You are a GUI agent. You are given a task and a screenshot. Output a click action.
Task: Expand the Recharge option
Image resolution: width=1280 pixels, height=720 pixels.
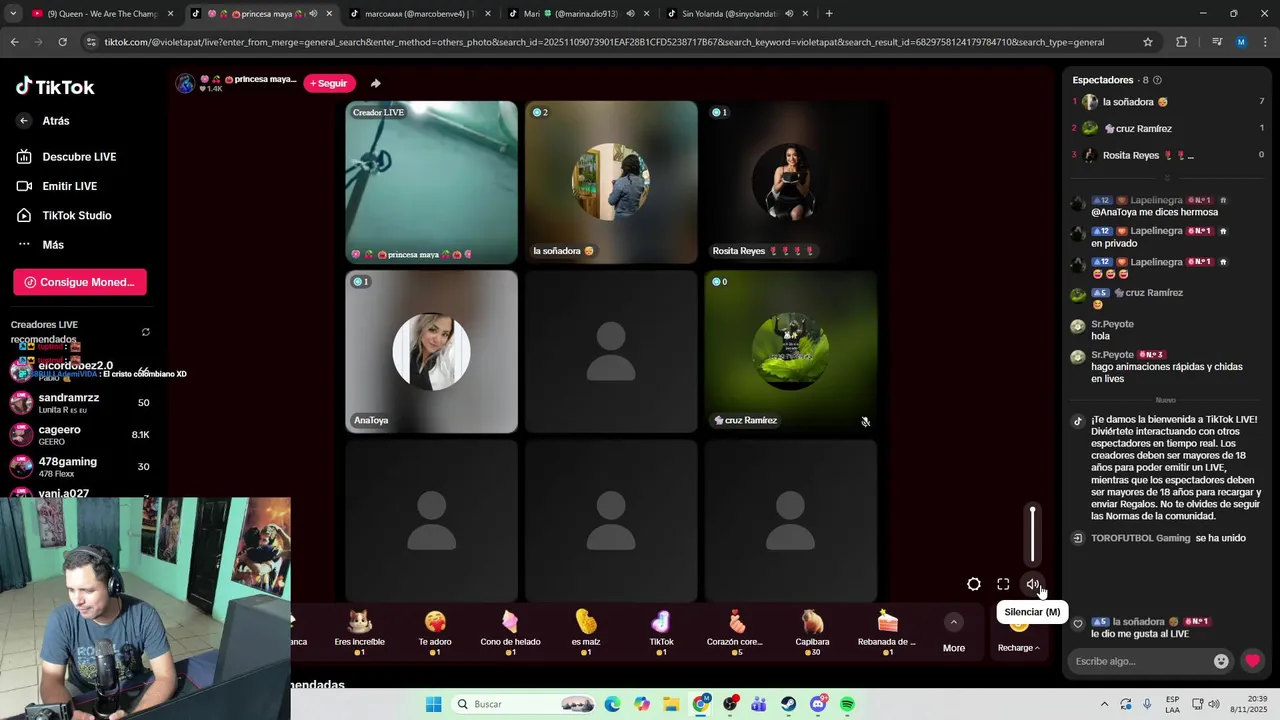[1018, 648]
